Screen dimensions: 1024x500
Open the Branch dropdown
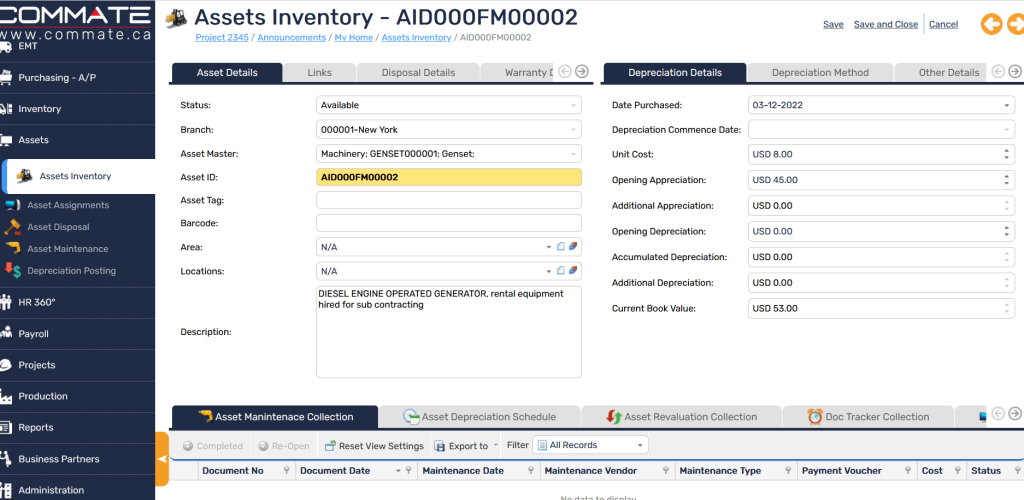(x=573, y=130)
